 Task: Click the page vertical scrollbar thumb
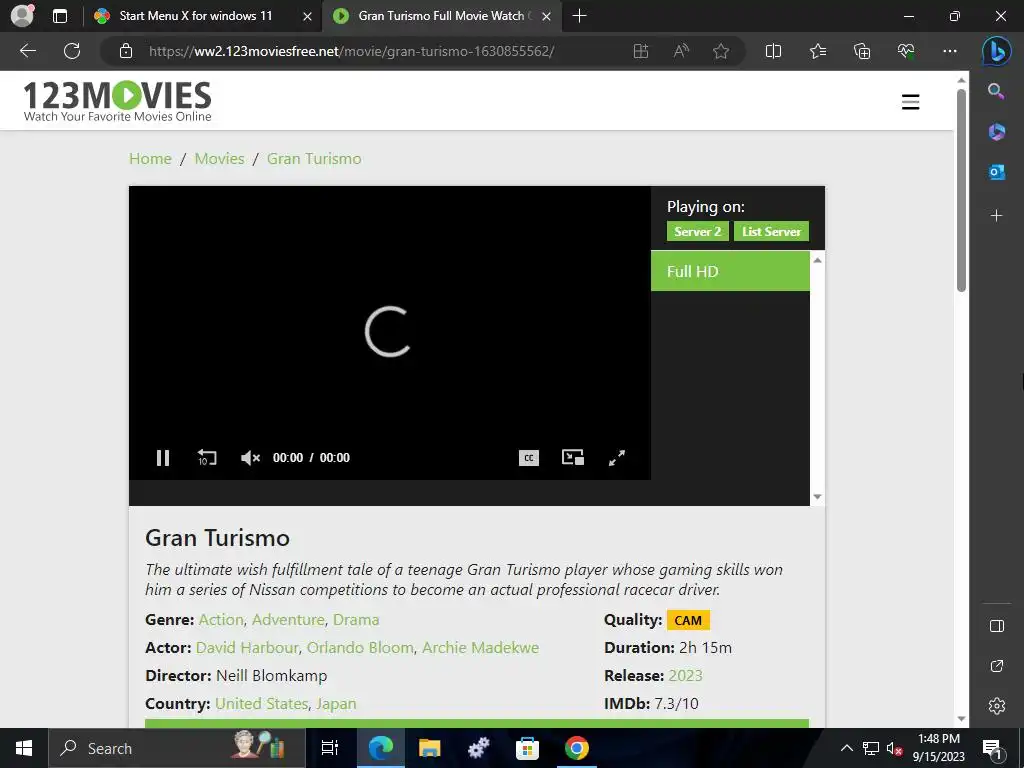pos(961,189)
